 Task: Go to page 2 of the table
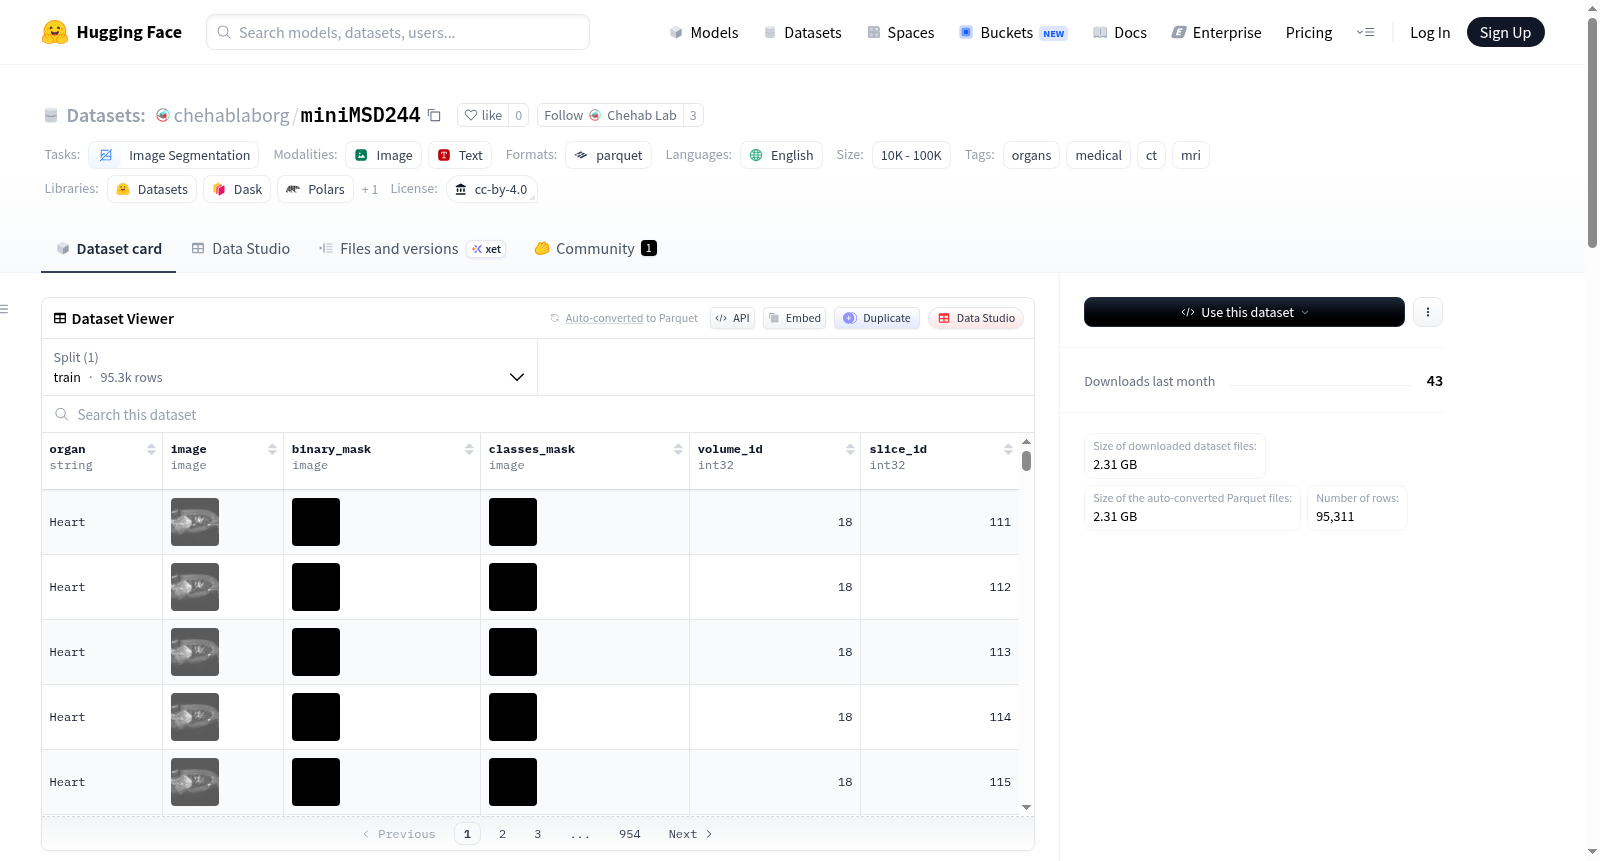[x=502, y=834]
